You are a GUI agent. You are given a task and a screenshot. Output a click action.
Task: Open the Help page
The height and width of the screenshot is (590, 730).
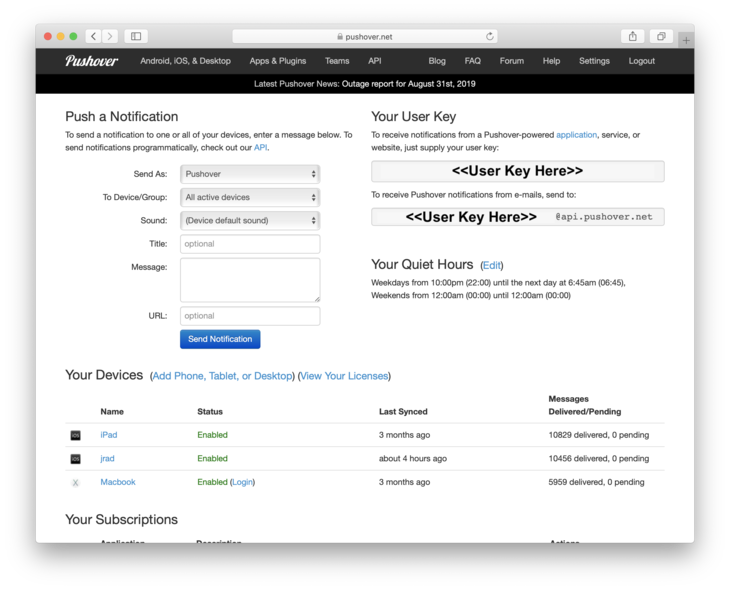(551, 61)
